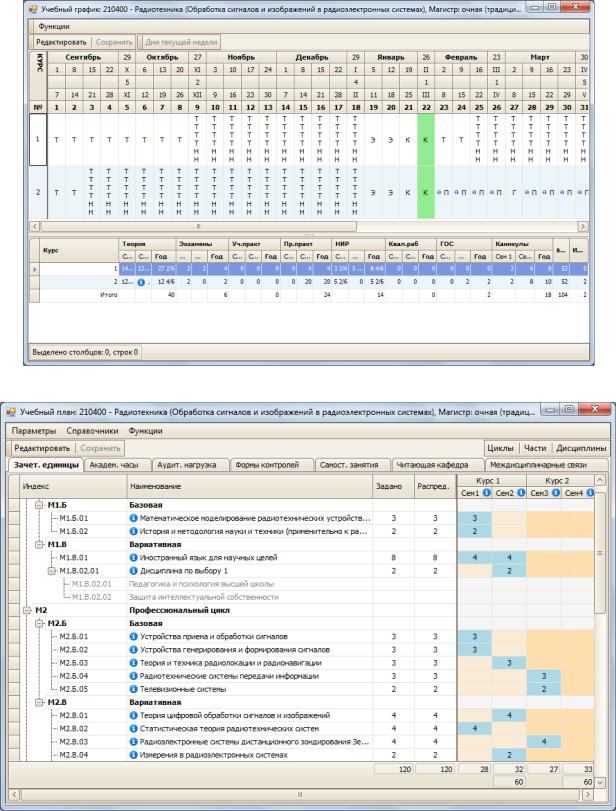Click info icon for Статистическая теория радиотехнических систем

pyautogui.click(x=133, y=728)
